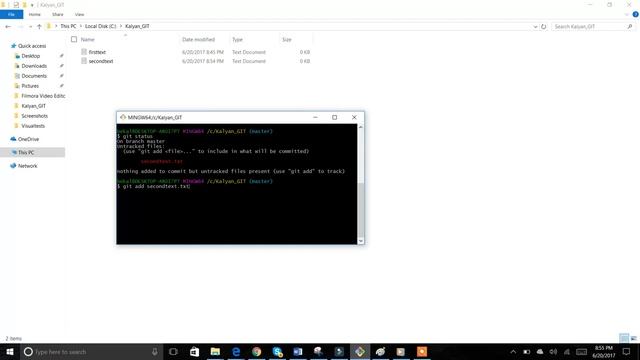Click the firsttext document icon
640x360 pixels.
(84, 52)
